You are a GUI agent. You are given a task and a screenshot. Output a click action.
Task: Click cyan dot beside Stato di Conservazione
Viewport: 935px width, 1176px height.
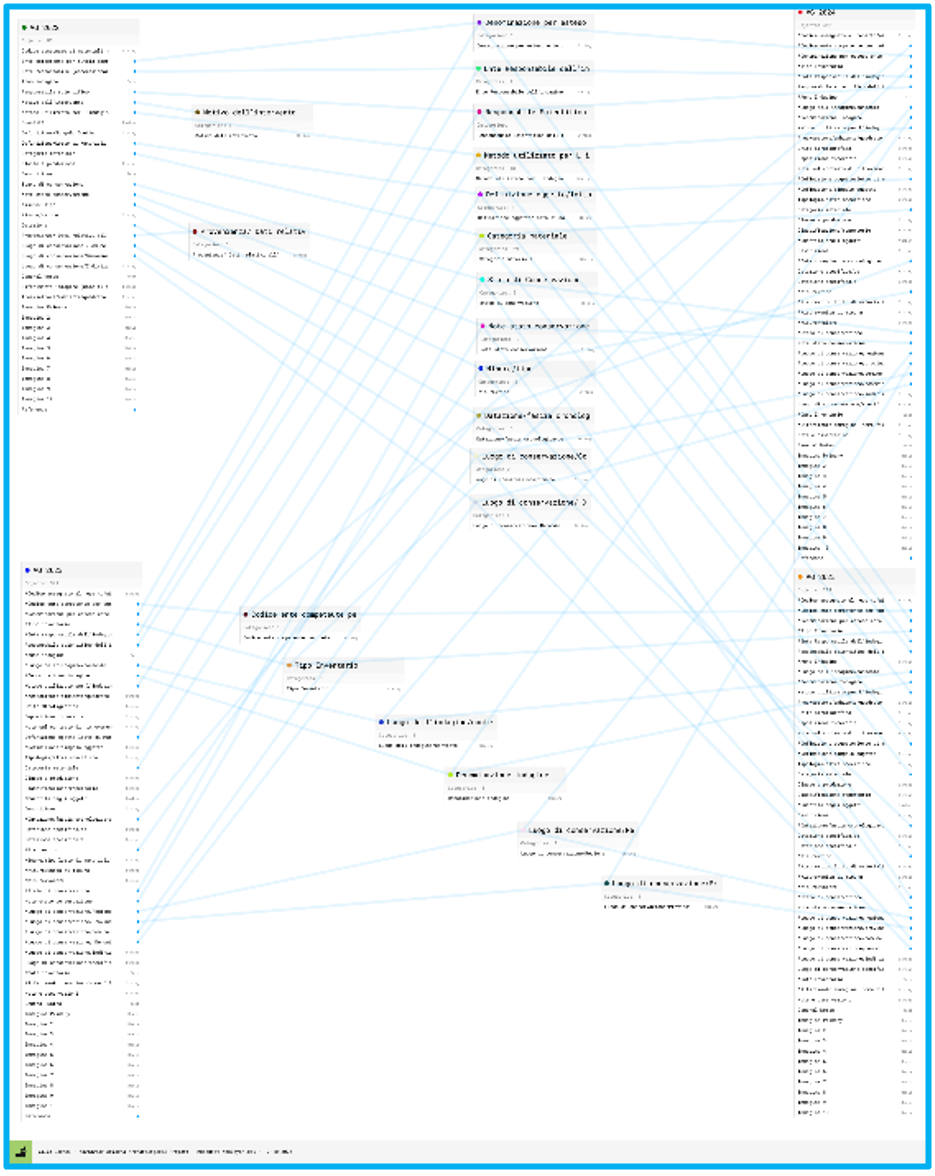[x=481, y=280]
